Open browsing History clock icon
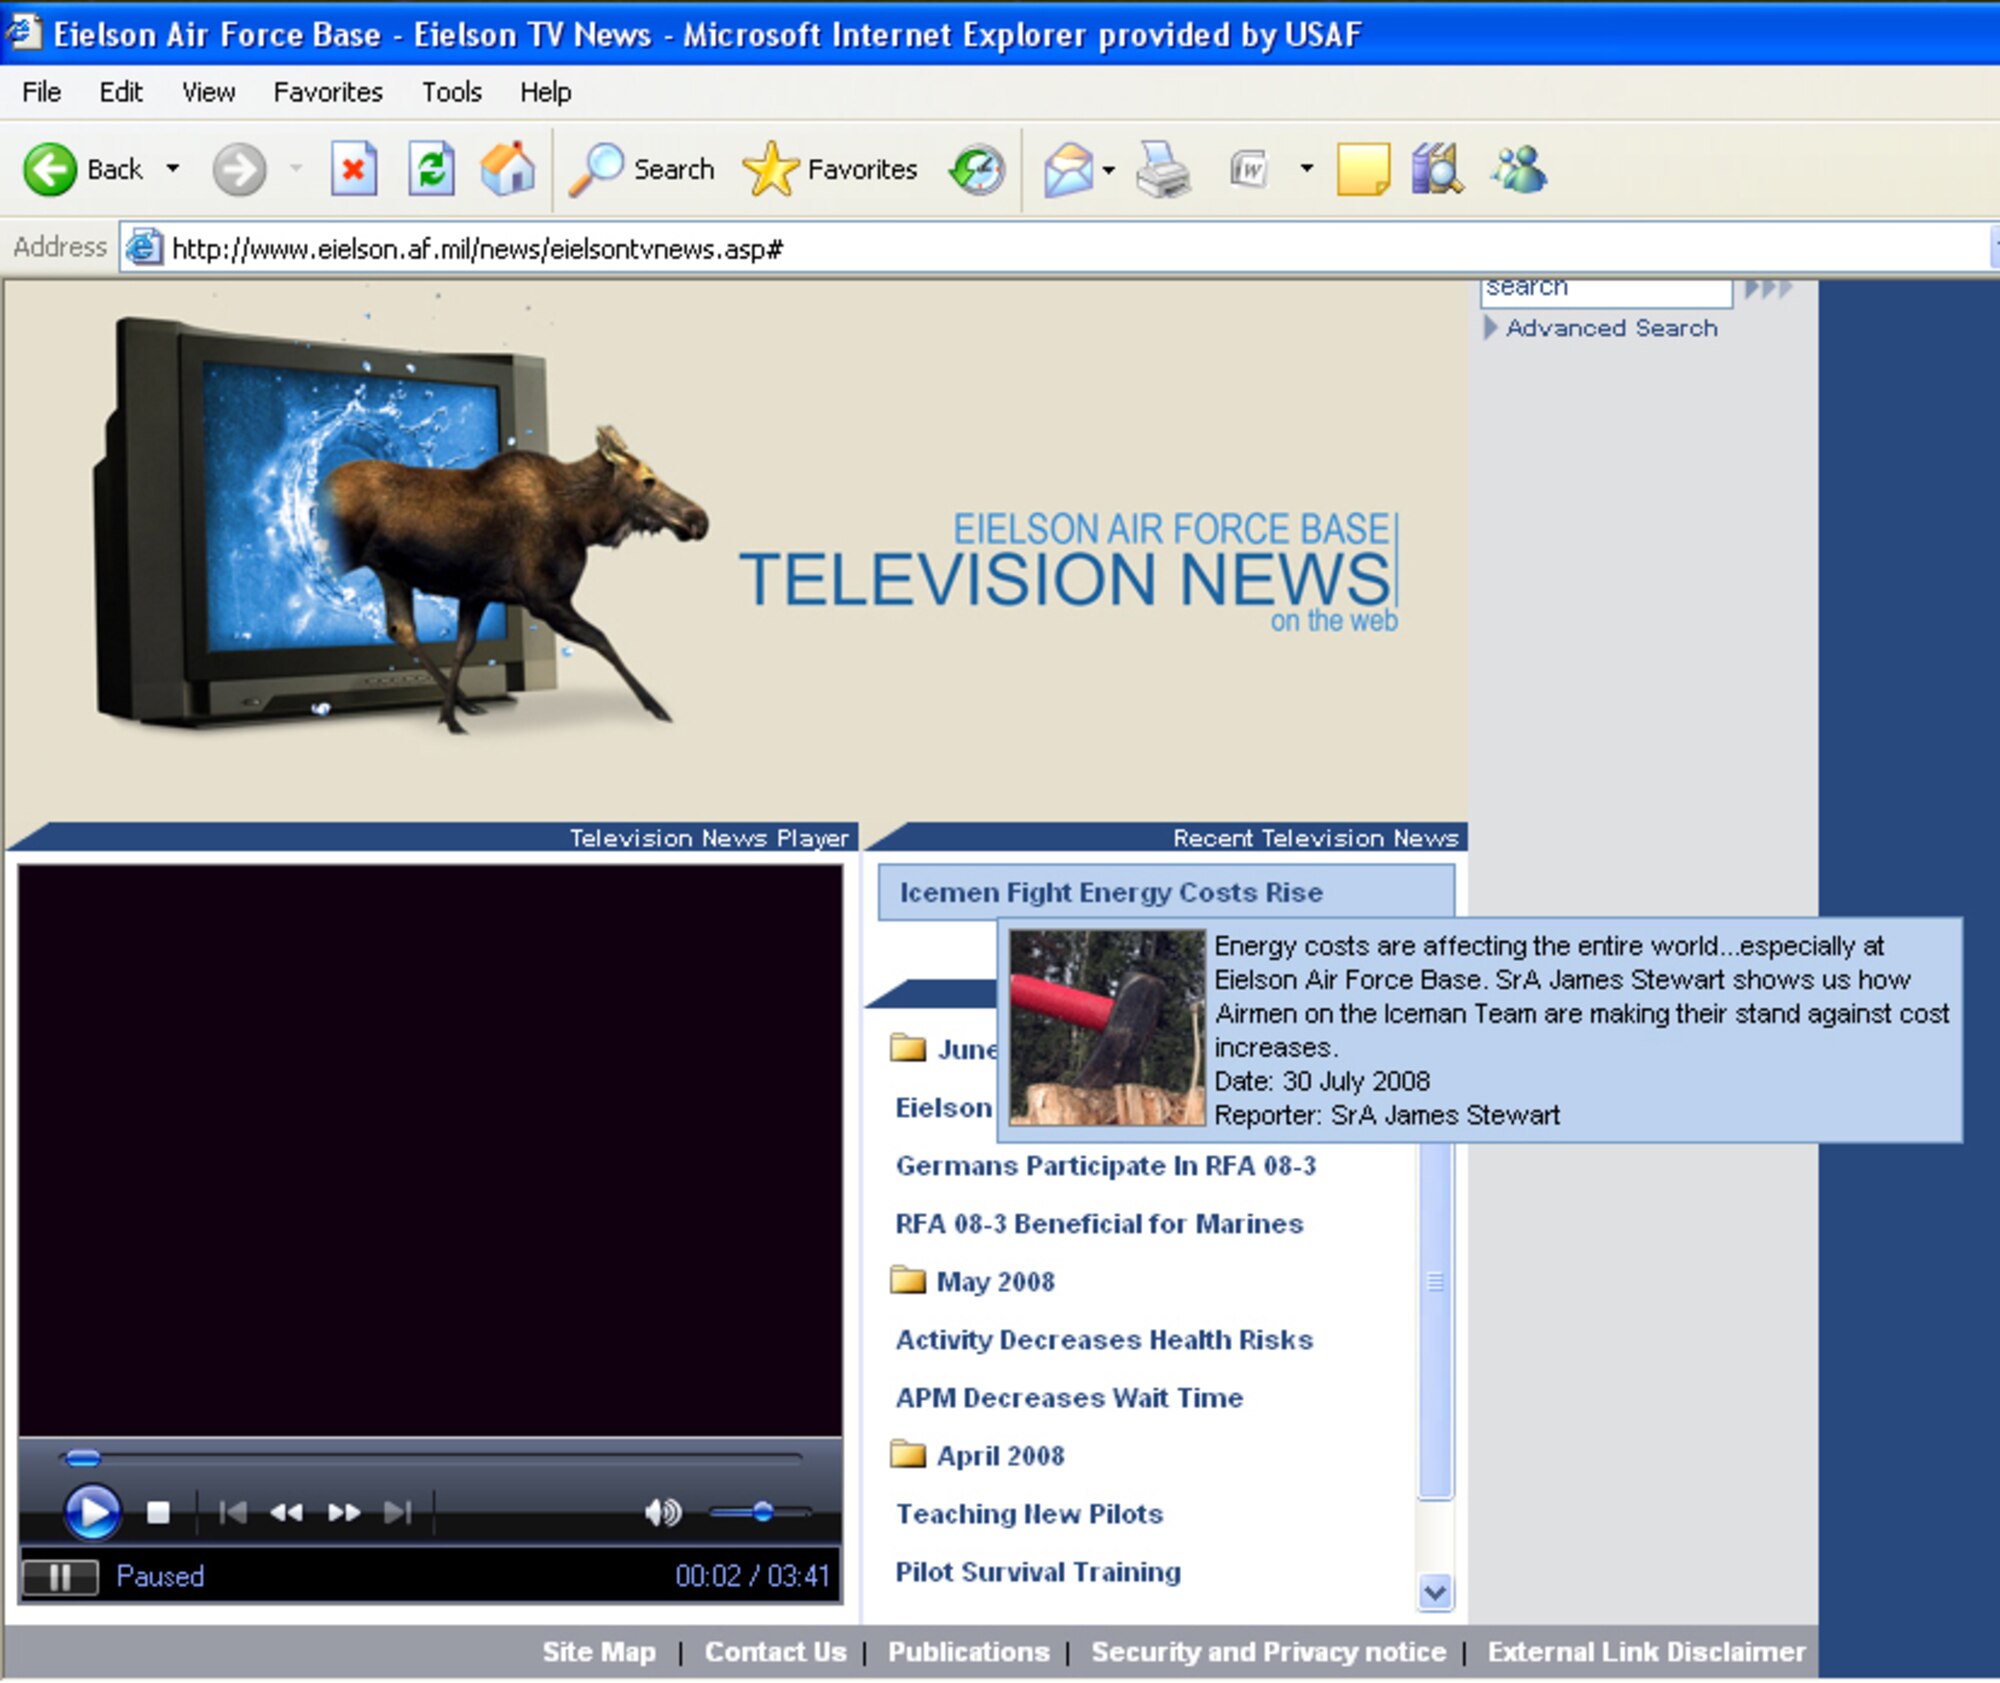This screenshot has width=2000, height=1683. tap(977, 169)
